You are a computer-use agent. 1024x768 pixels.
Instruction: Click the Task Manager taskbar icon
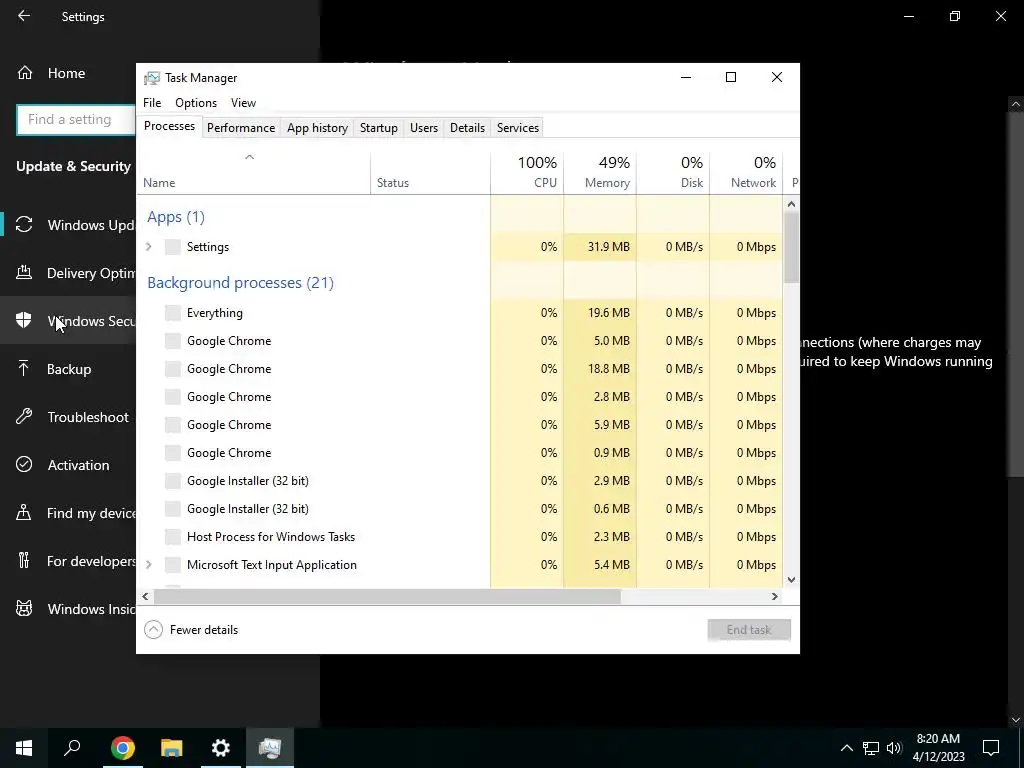click(x=270, y=748)
